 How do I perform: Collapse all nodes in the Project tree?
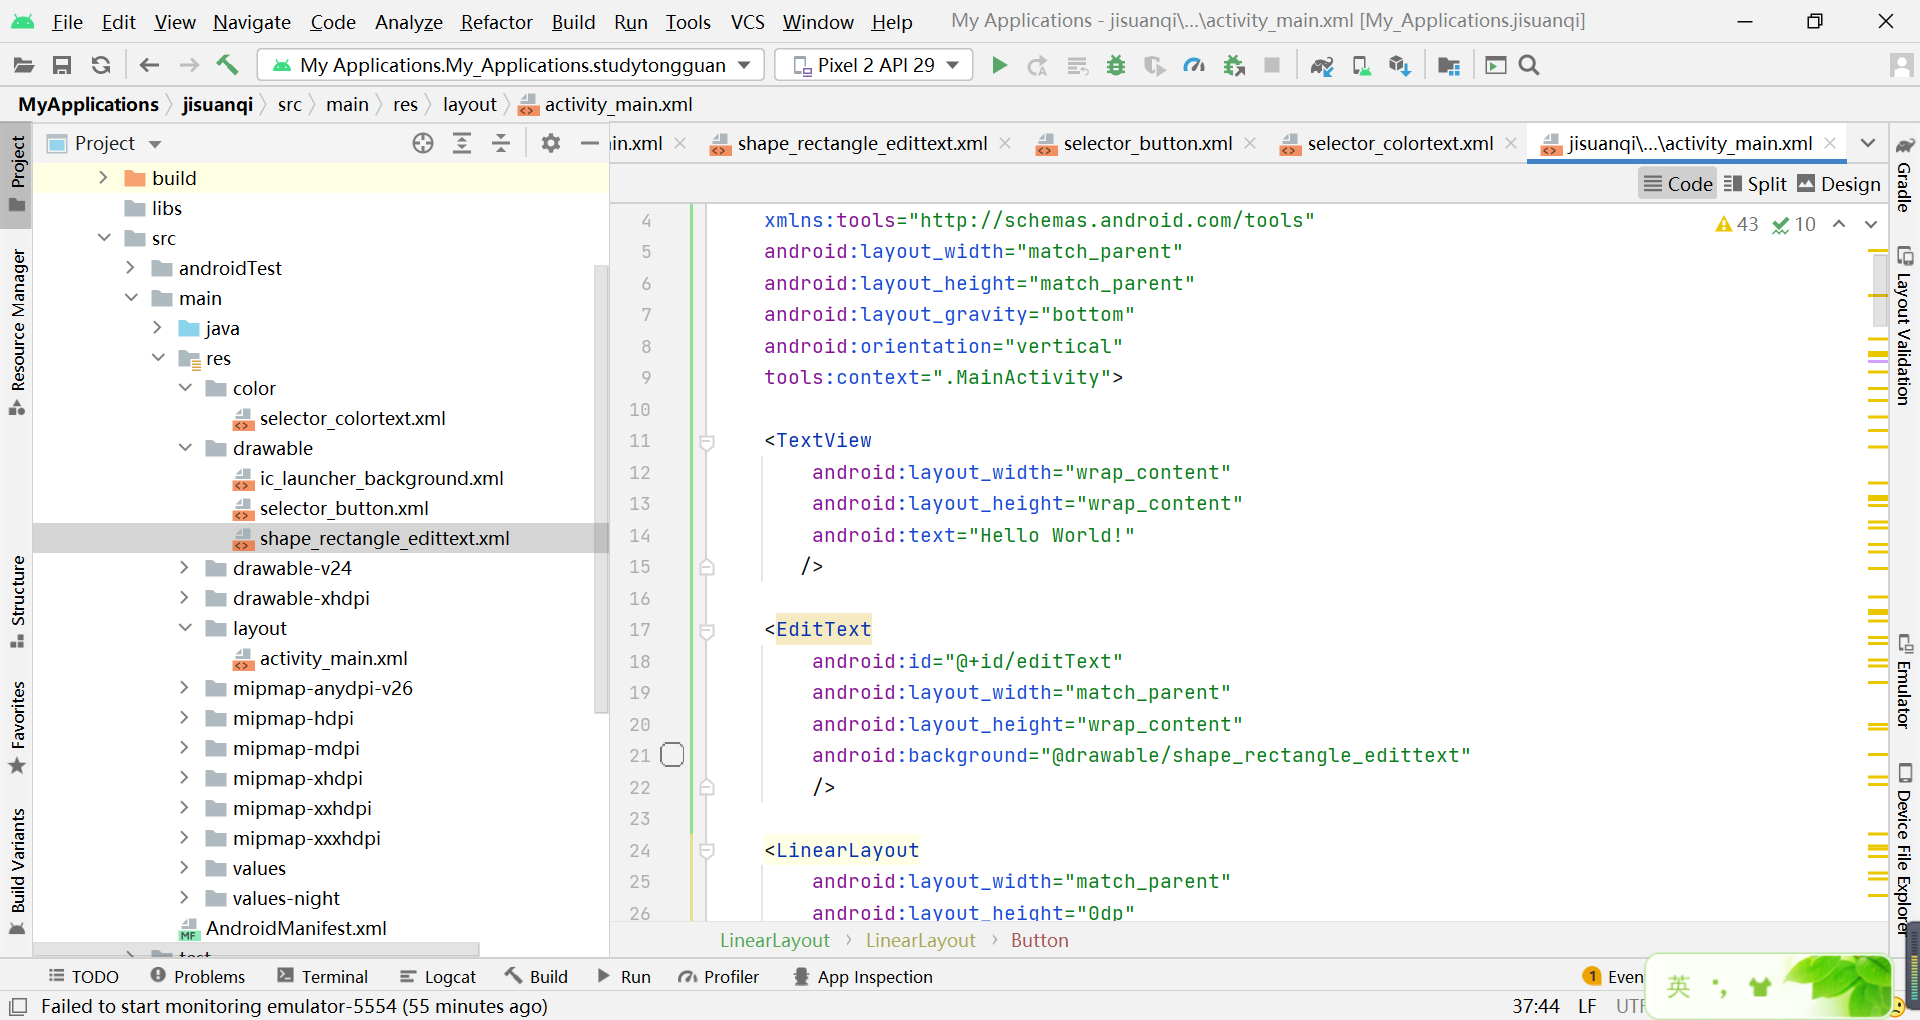click(x=500, y=143)
